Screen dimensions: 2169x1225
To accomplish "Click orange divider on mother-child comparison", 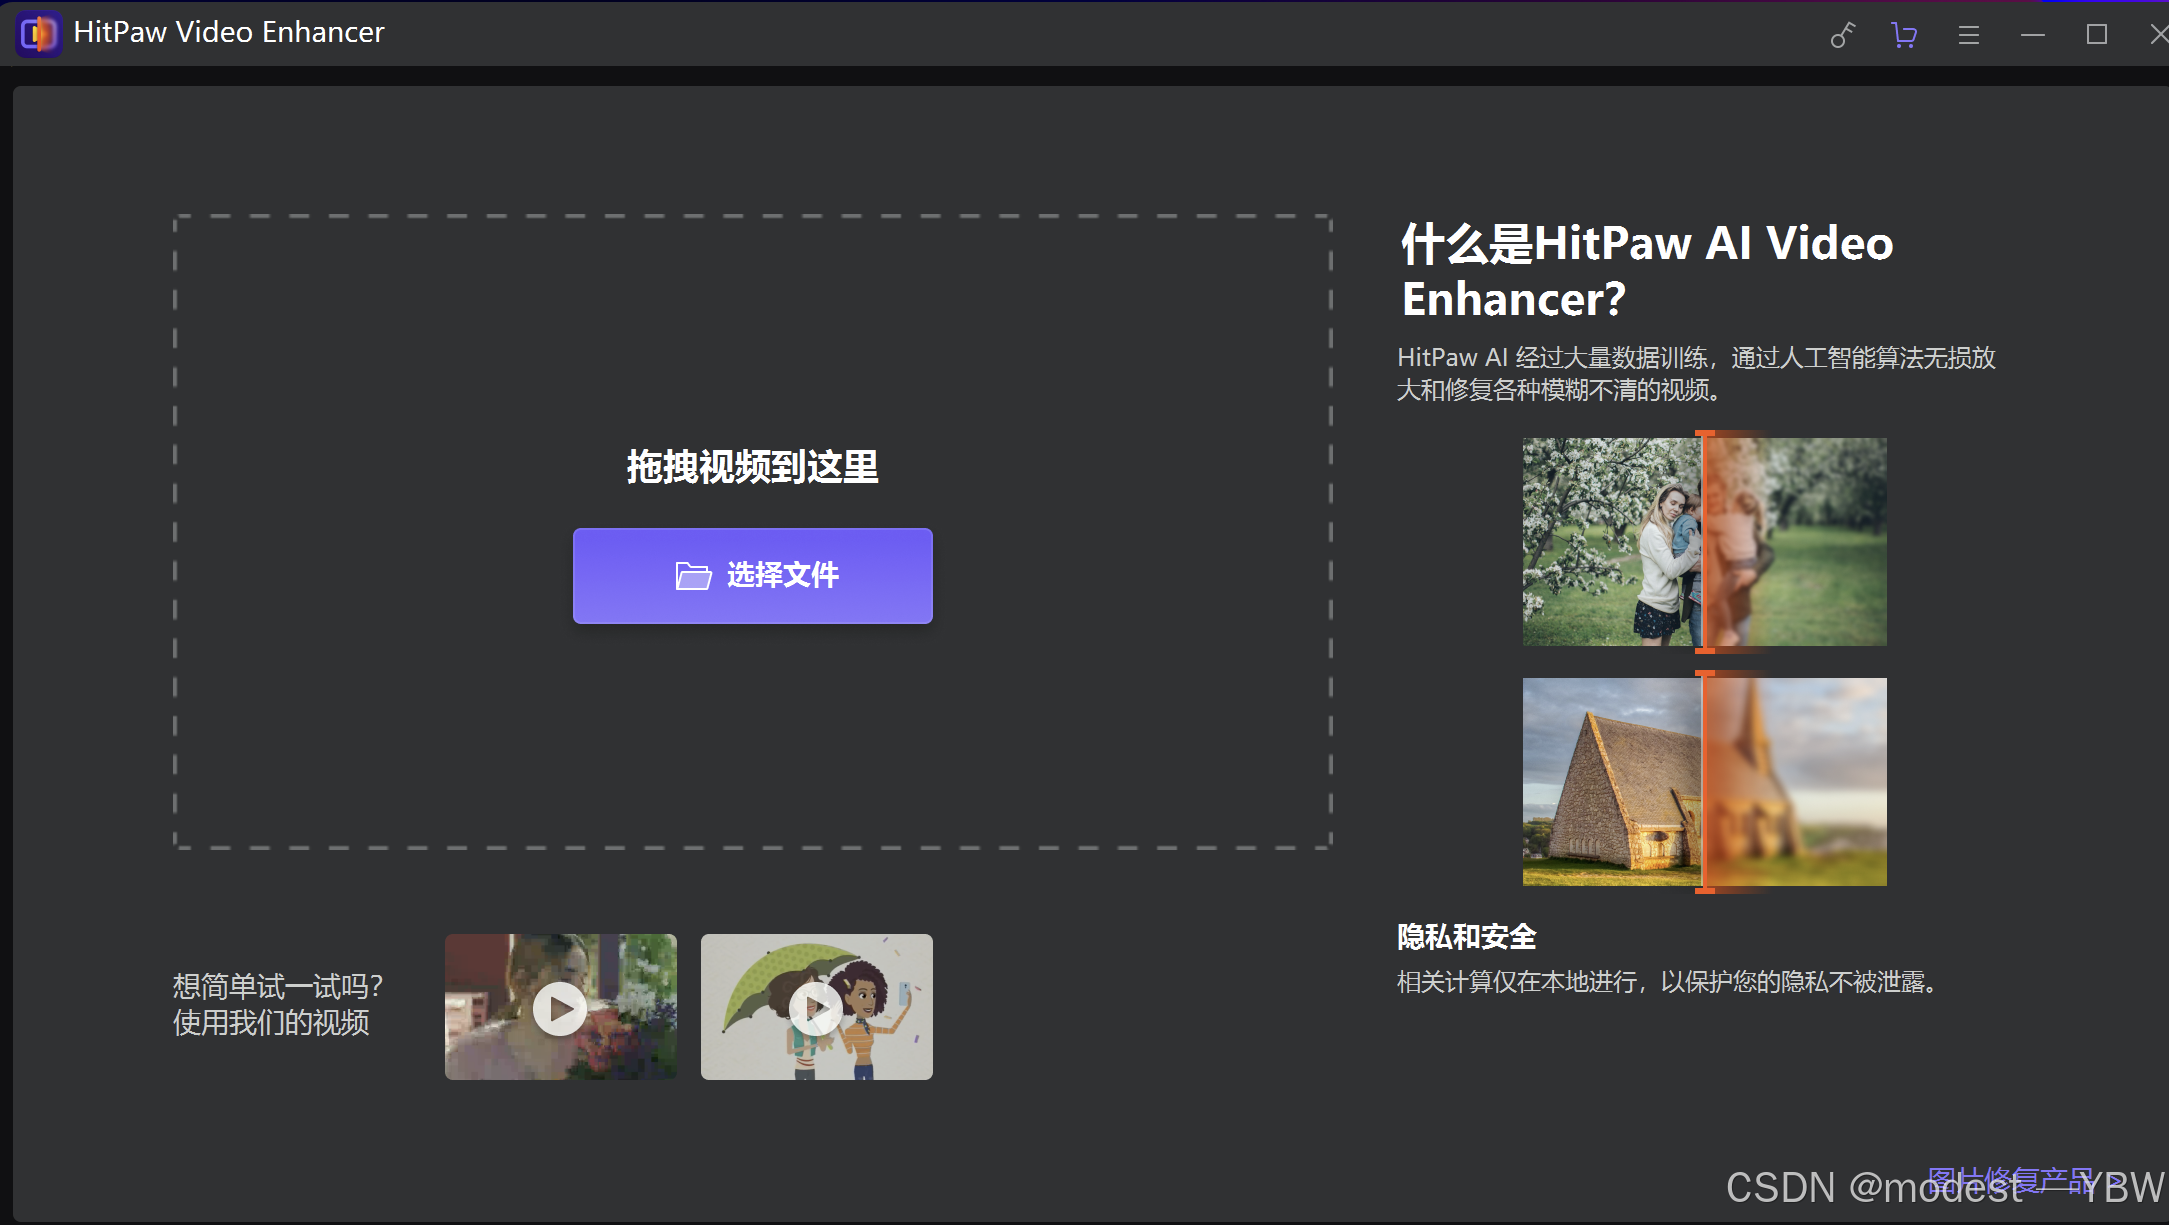I will tap(1703, 541).
